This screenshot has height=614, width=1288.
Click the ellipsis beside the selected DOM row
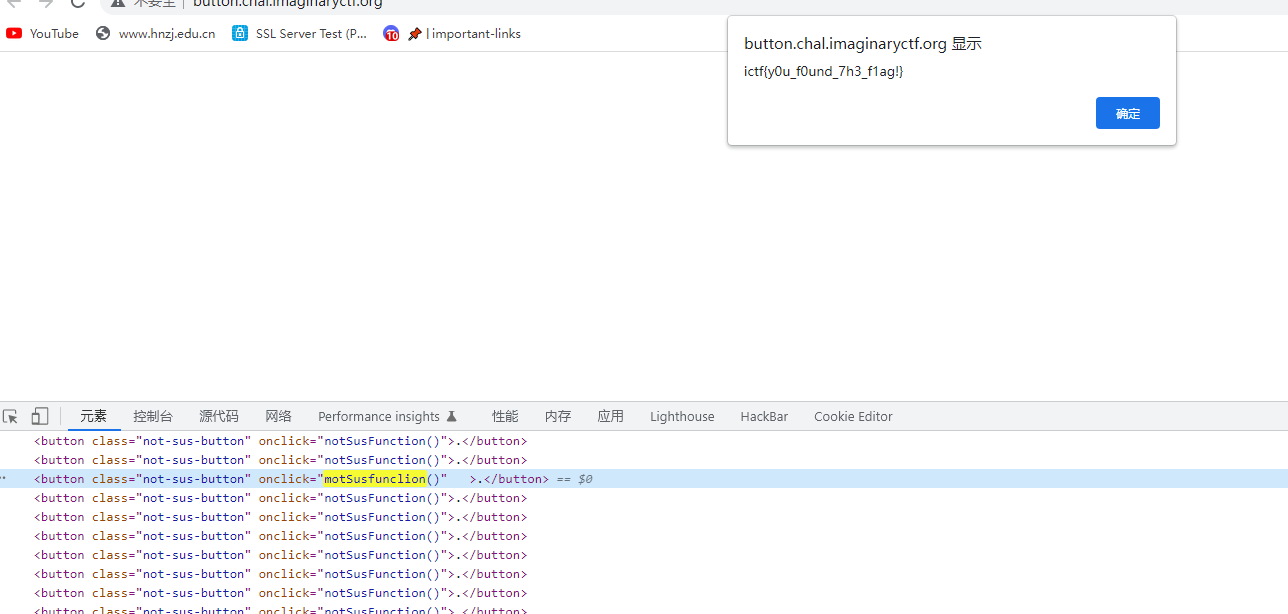pyautogui.click(x=3, y=479)
